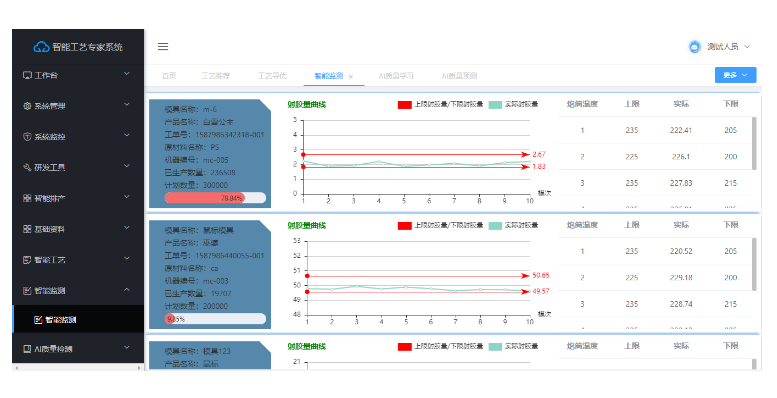This screenshot has width=777, height=398.
Task: Expand the 基础资料 sidebar menu
Action: click(78, 229)
